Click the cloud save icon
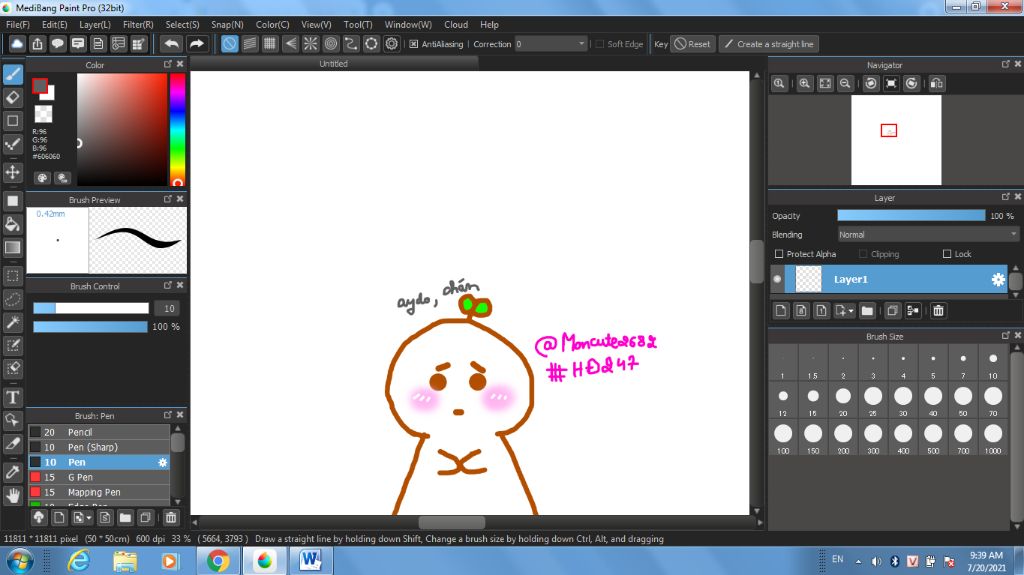This screenshot has height=575, width=1024. 17,44
